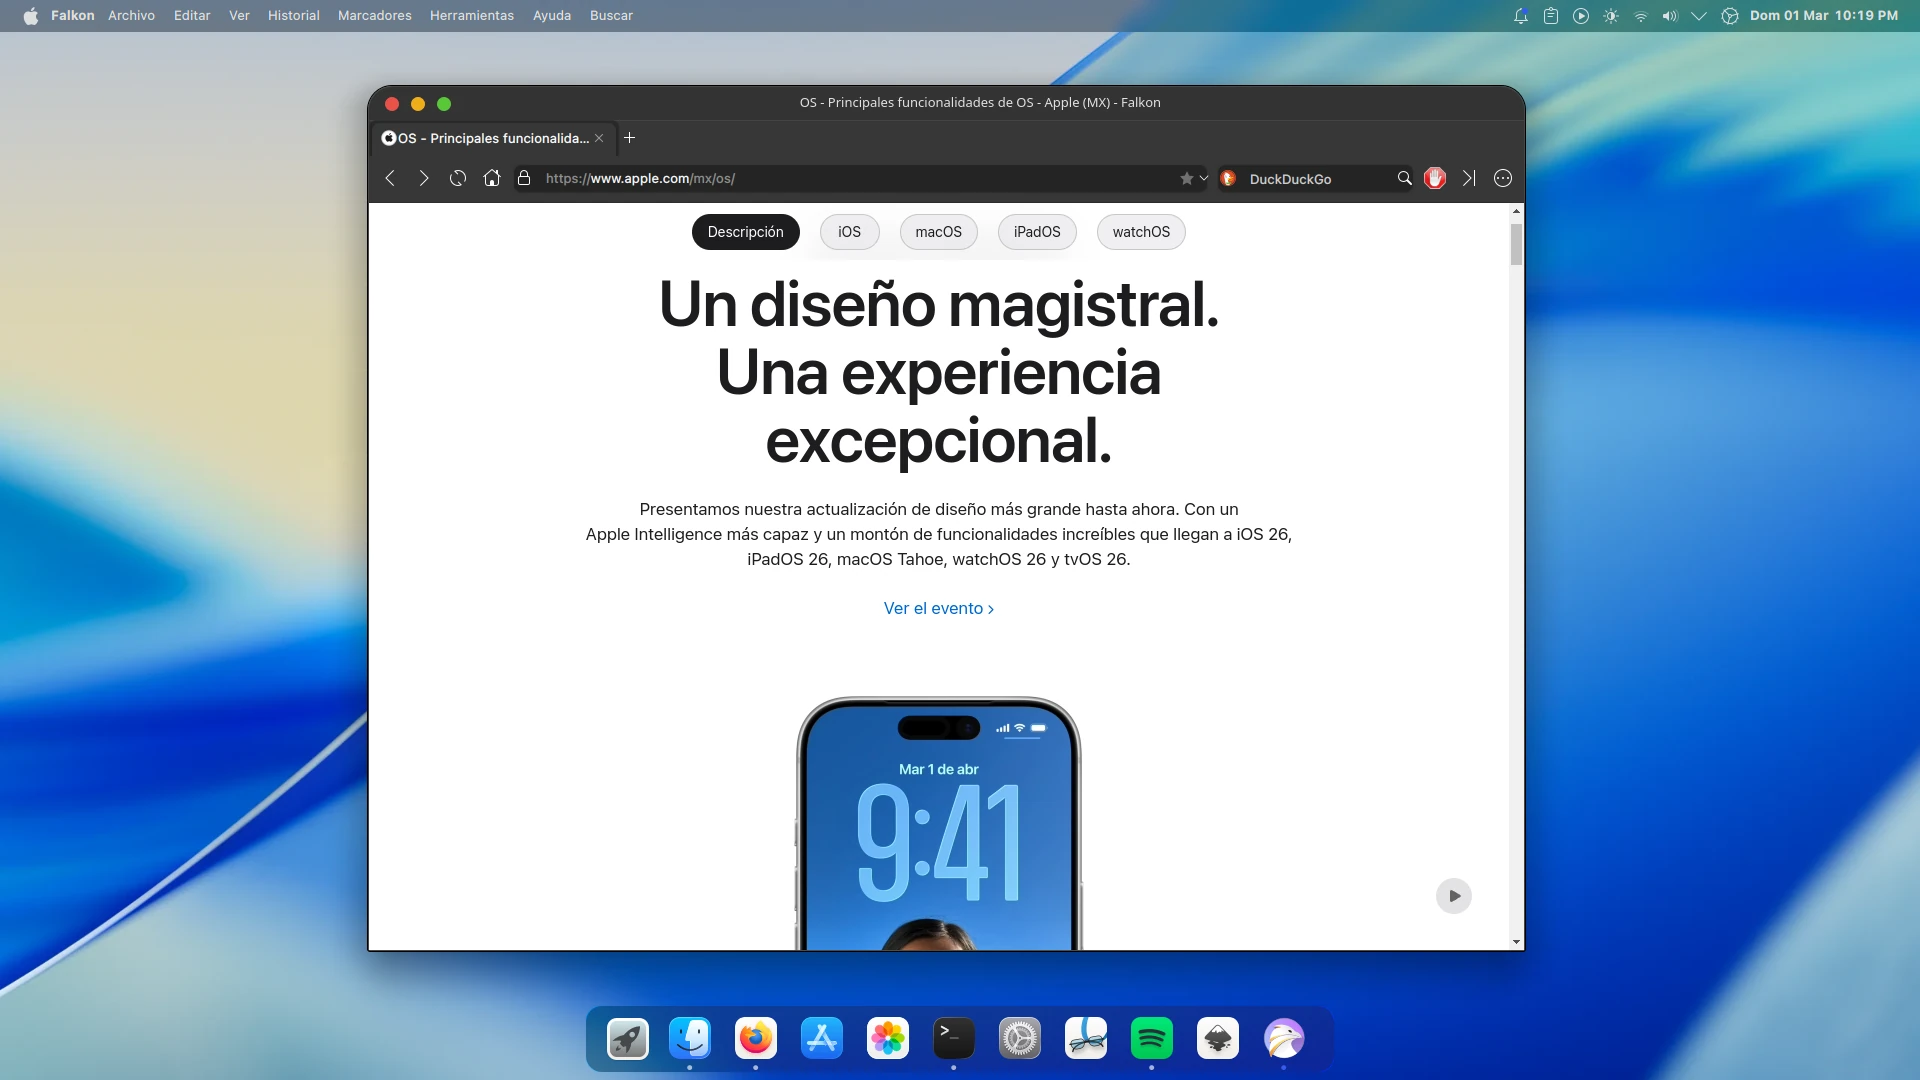Click the Ver el evento link
This screenshot has width=1920, height=1080.
point(938,608)
